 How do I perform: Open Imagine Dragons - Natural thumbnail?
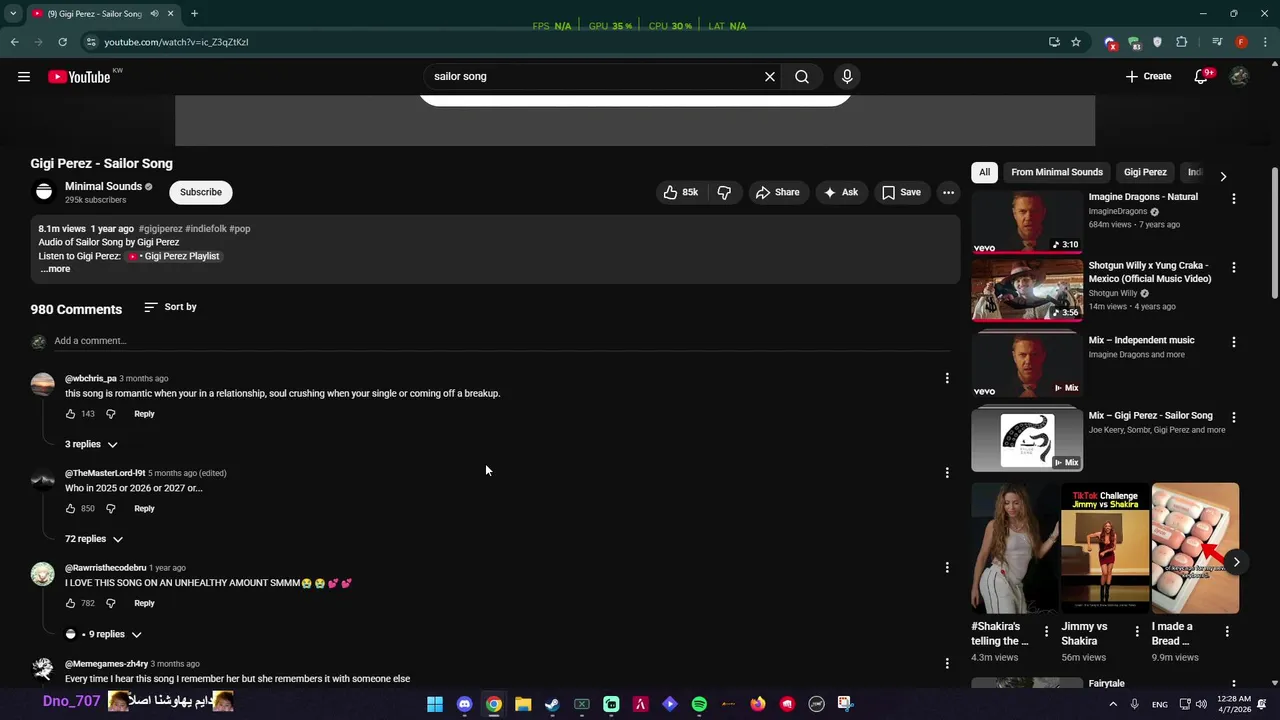1027,222
